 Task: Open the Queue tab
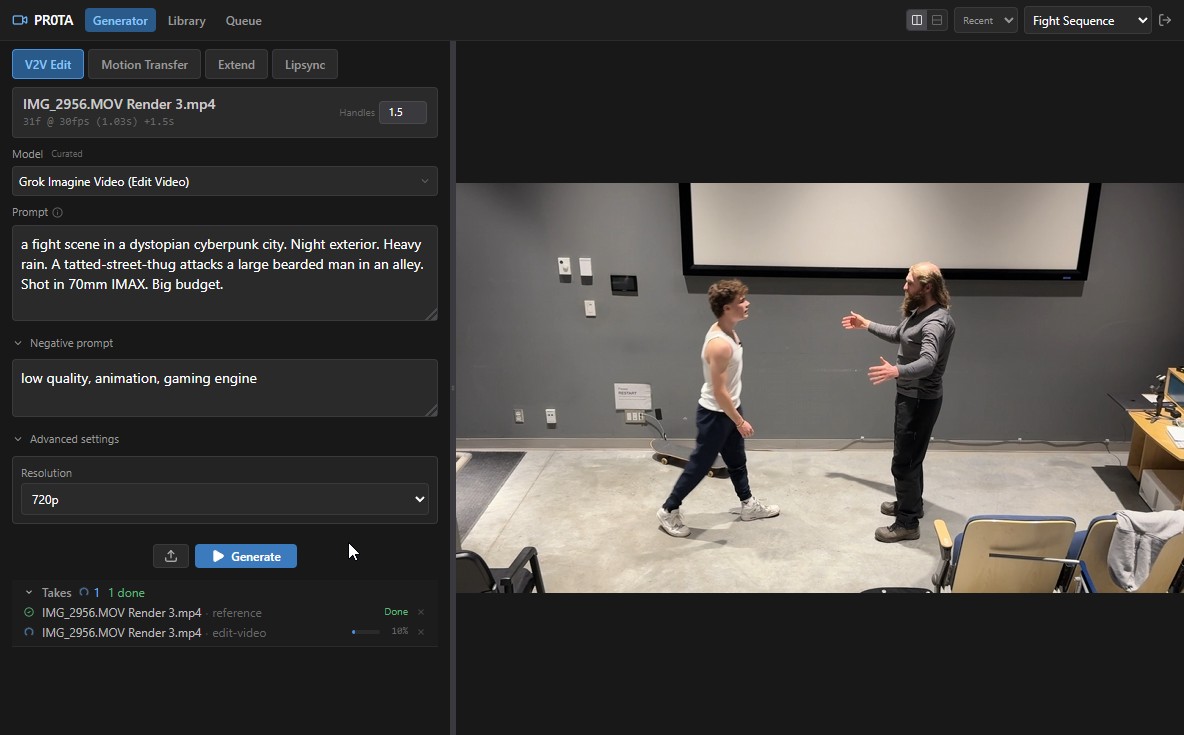(x=243, y=20)
